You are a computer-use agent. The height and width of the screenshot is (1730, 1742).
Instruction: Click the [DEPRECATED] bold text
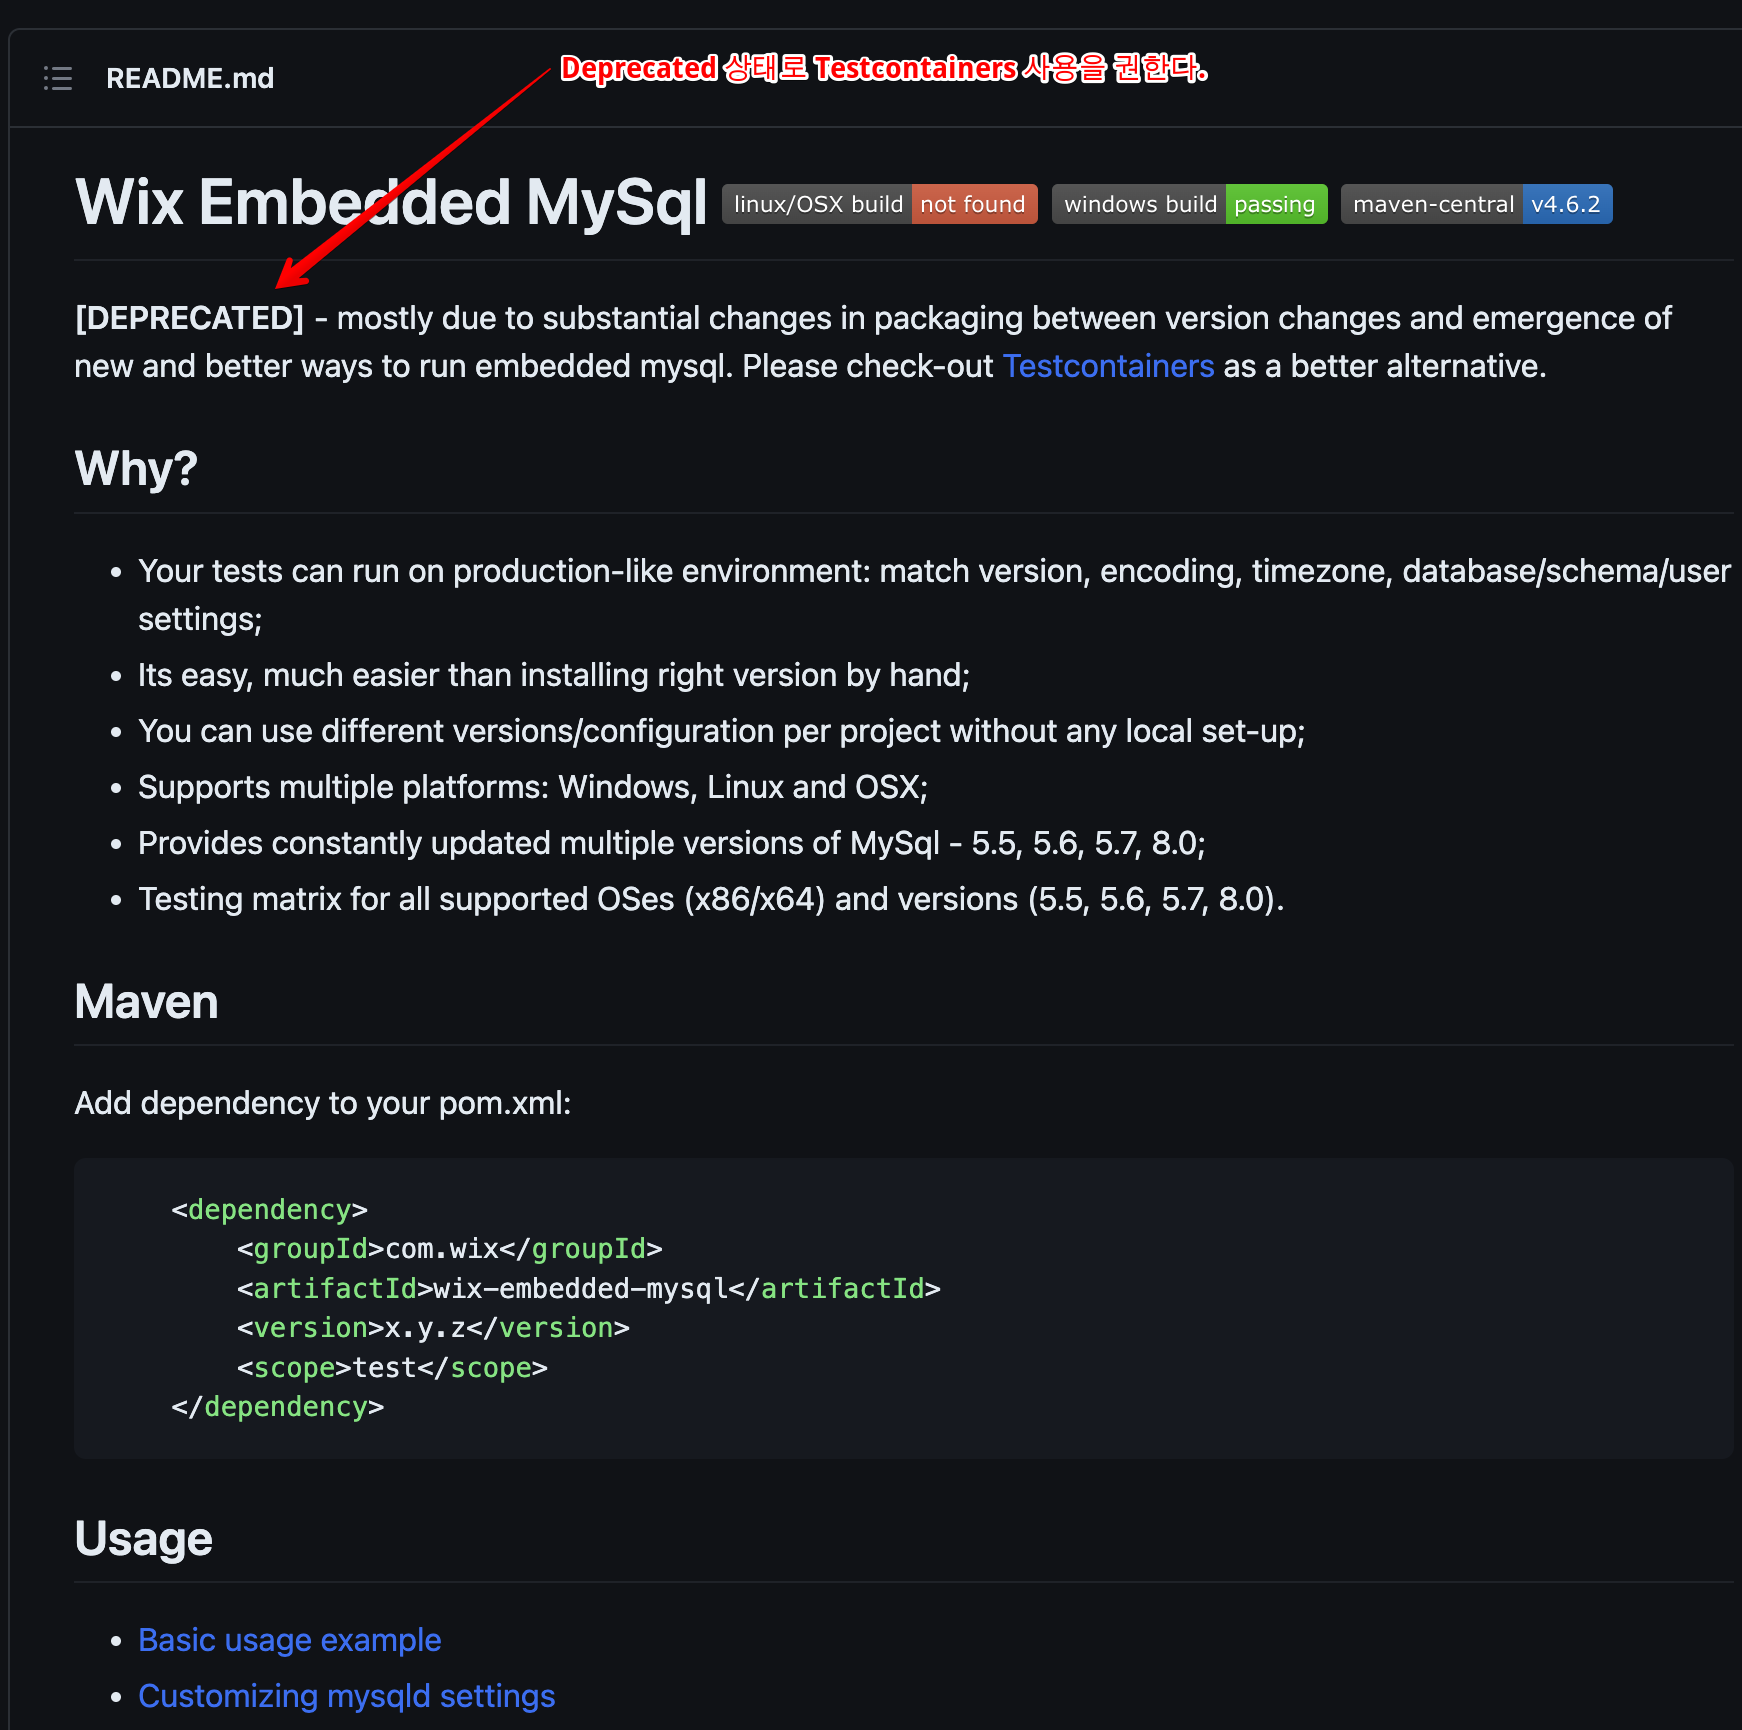(189, 318)
